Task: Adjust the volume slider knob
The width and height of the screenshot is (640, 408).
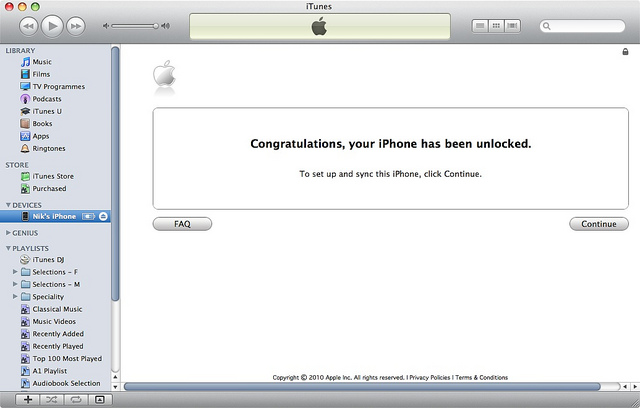Action: click(x=156, y=26)
